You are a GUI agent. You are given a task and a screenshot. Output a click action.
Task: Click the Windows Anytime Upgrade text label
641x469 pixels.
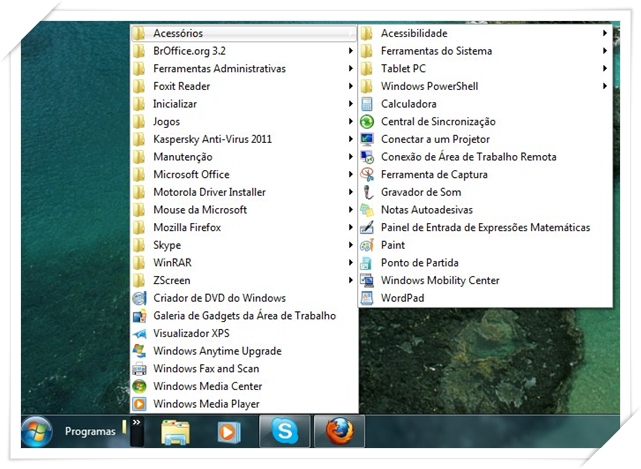point(217,351)
